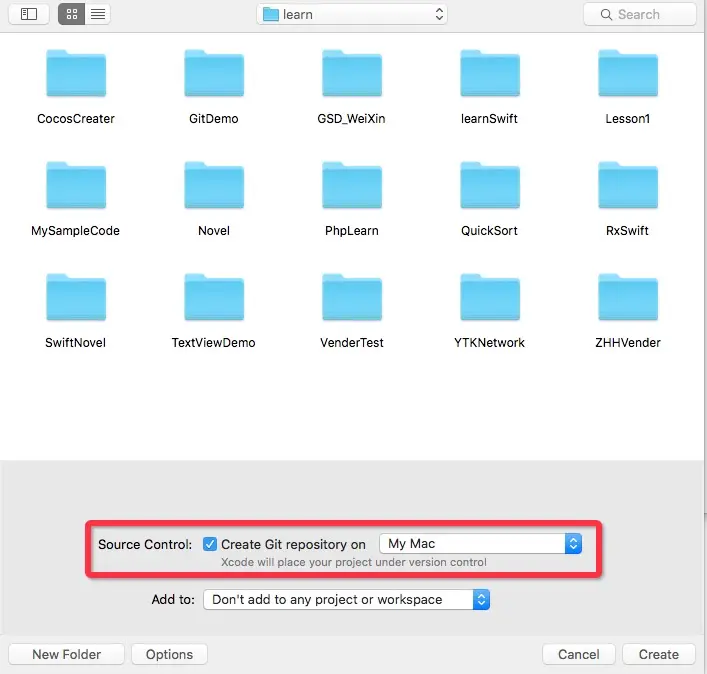This screenshot has width=707, height=674.
Task: Select the Novel folder icon
Action: pos(214,185)
